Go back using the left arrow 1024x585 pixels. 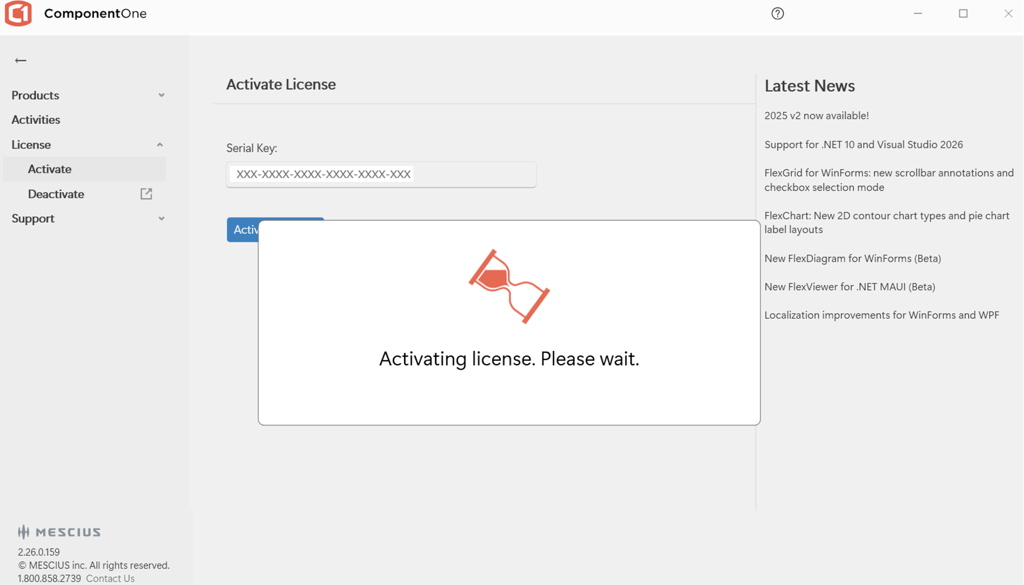[x=20, y=61]
